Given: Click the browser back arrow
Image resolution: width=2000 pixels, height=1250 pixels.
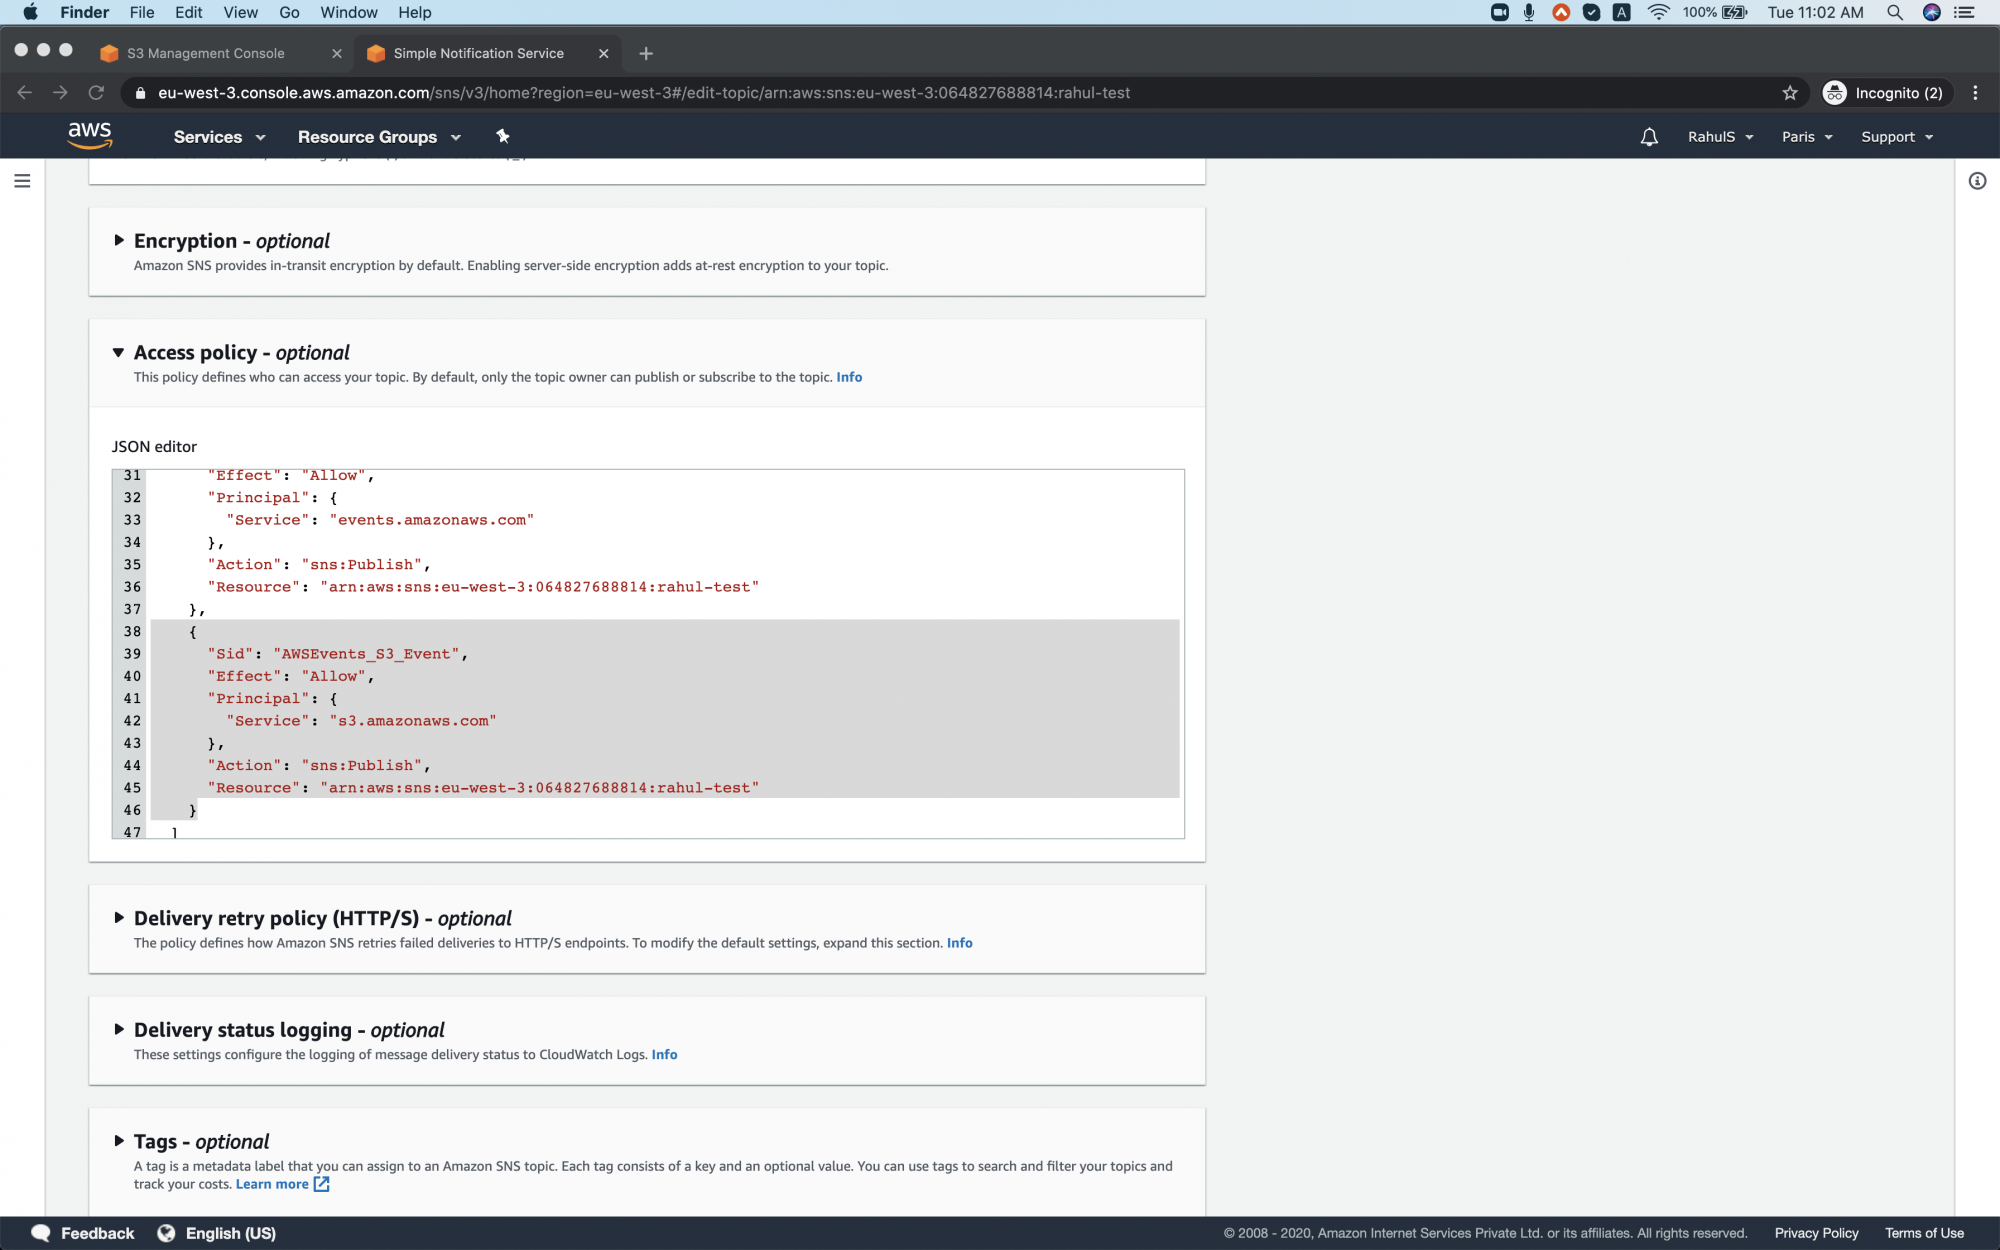Looking at the screenshot, I should [25, 93].
